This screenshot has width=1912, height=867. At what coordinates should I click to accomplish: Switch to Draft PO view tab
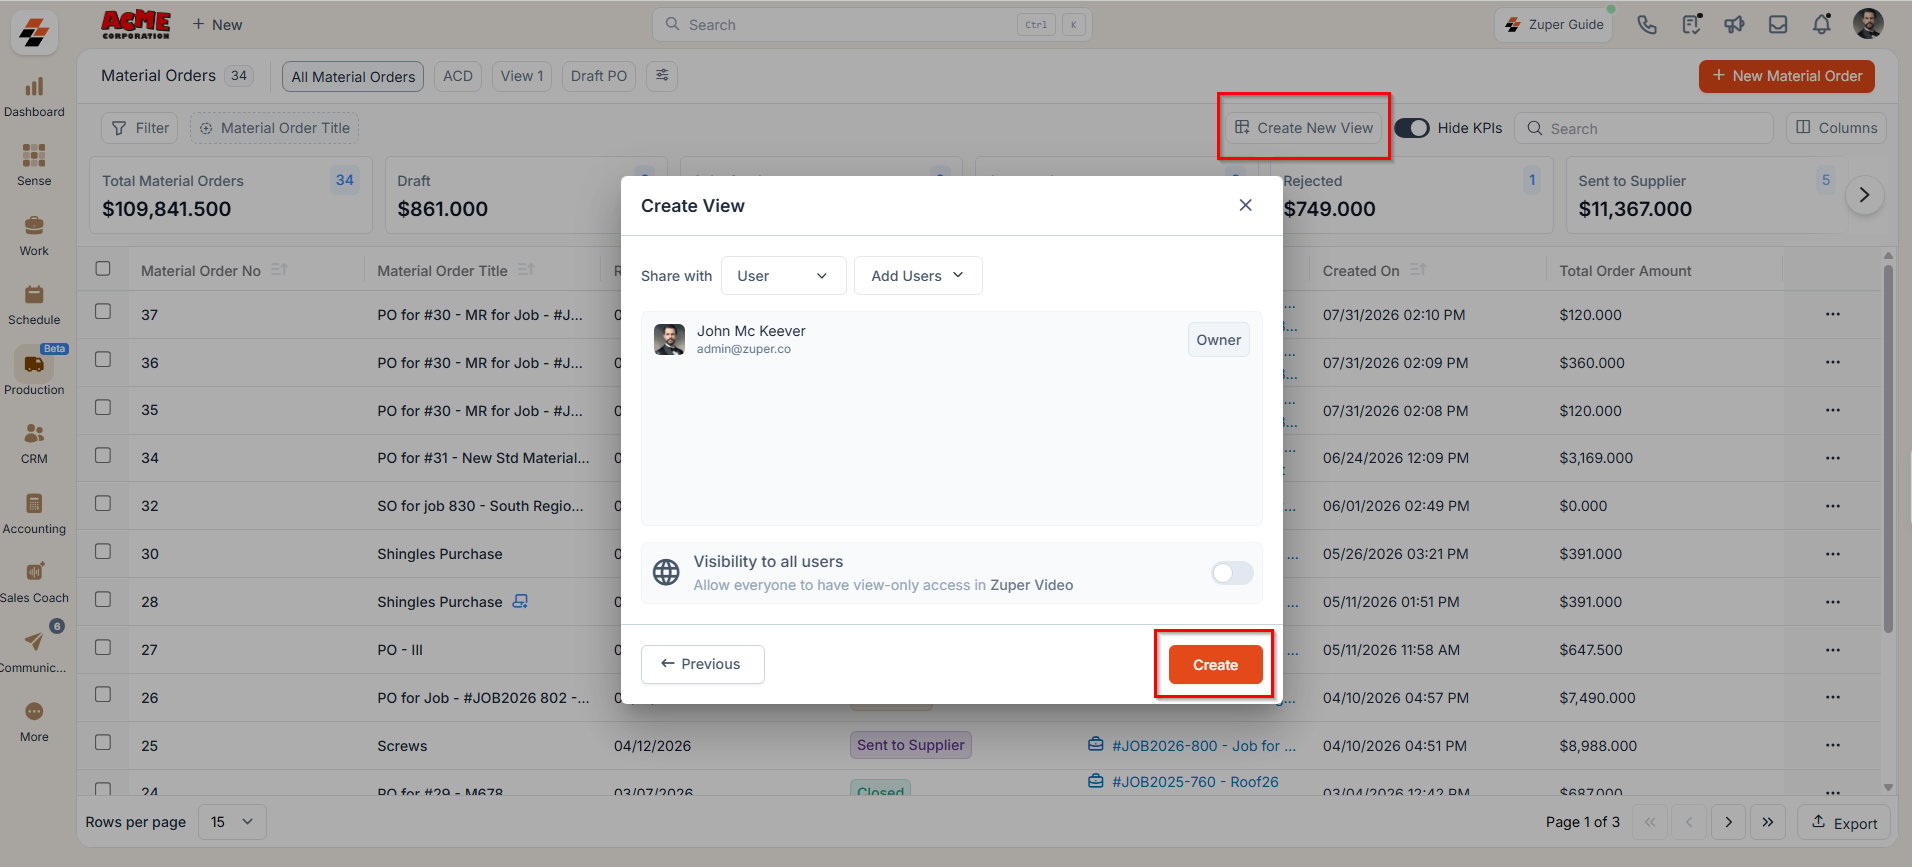click(x=599, y=76)
